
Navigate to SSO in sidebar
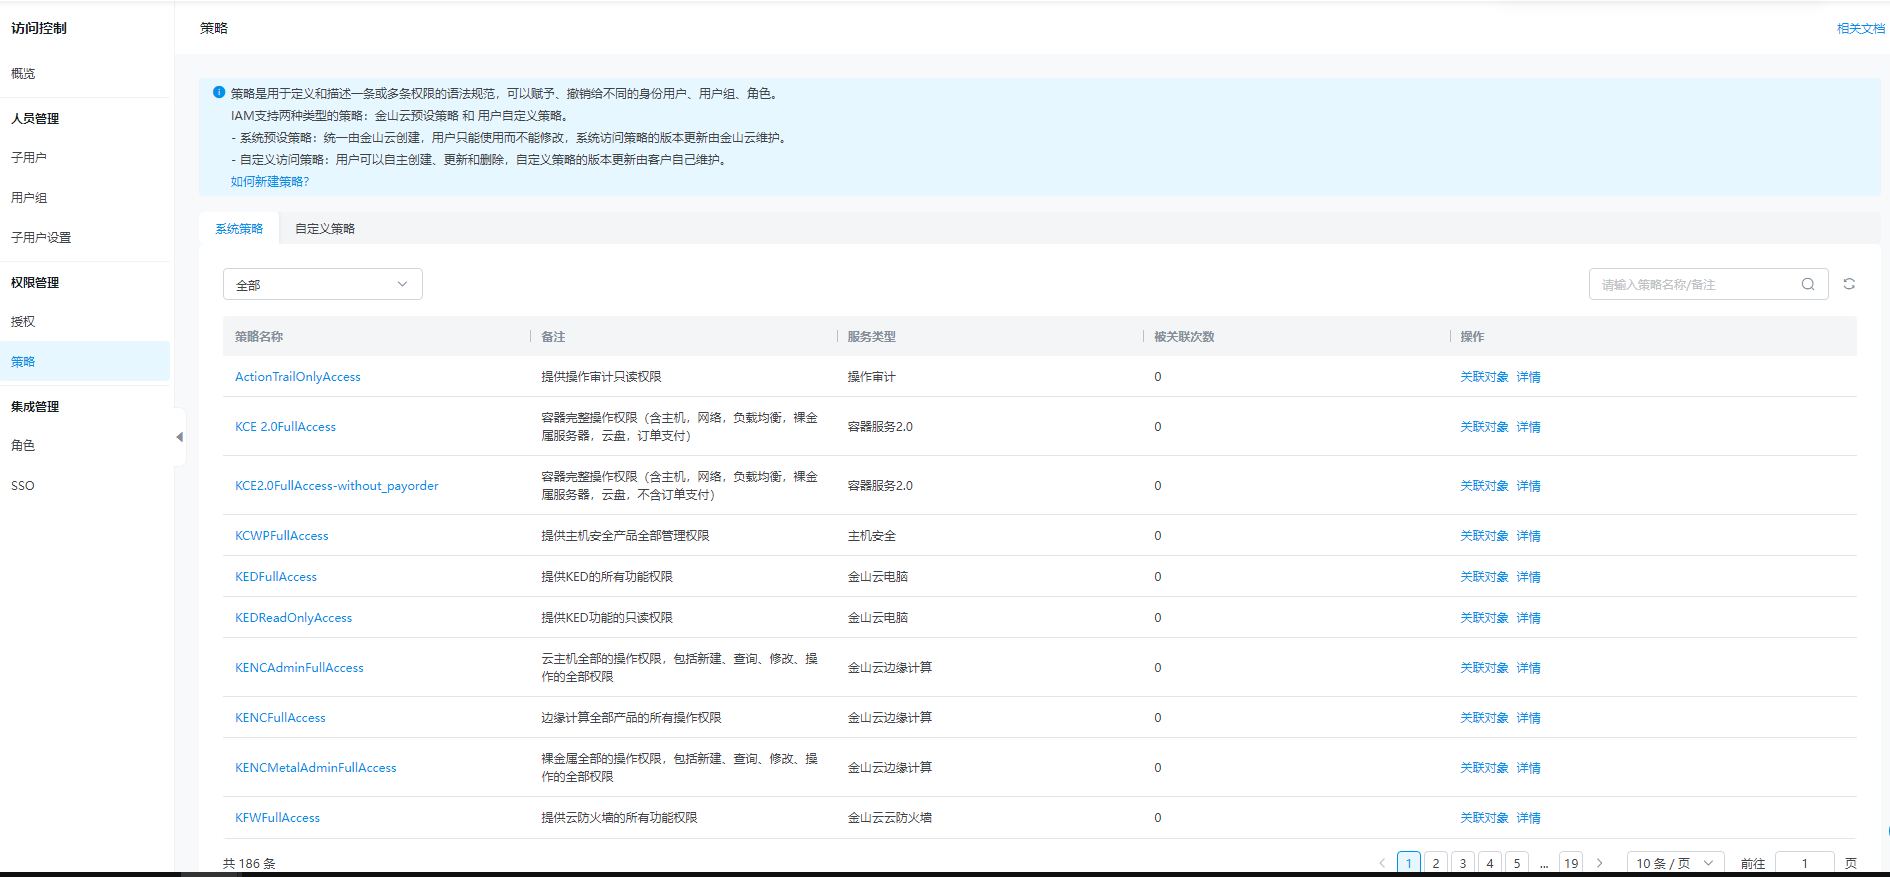(23, 486)
